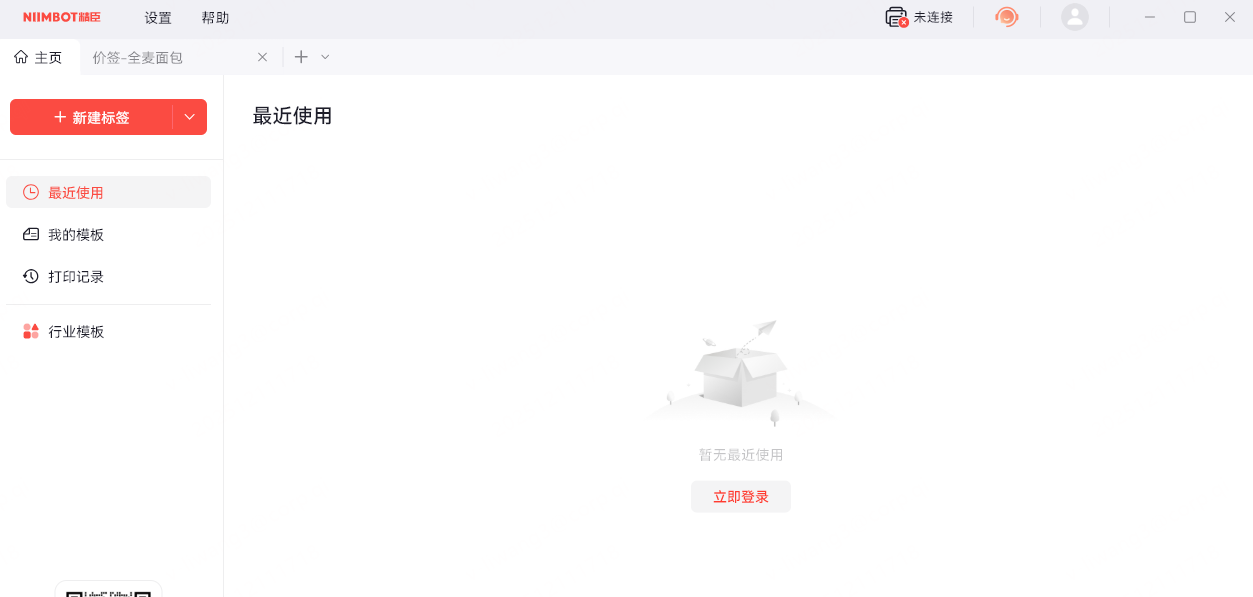The height and width of the screenshot is (597, 1253).
Task: Click the 立即登录 button
Action: [741, 497]
